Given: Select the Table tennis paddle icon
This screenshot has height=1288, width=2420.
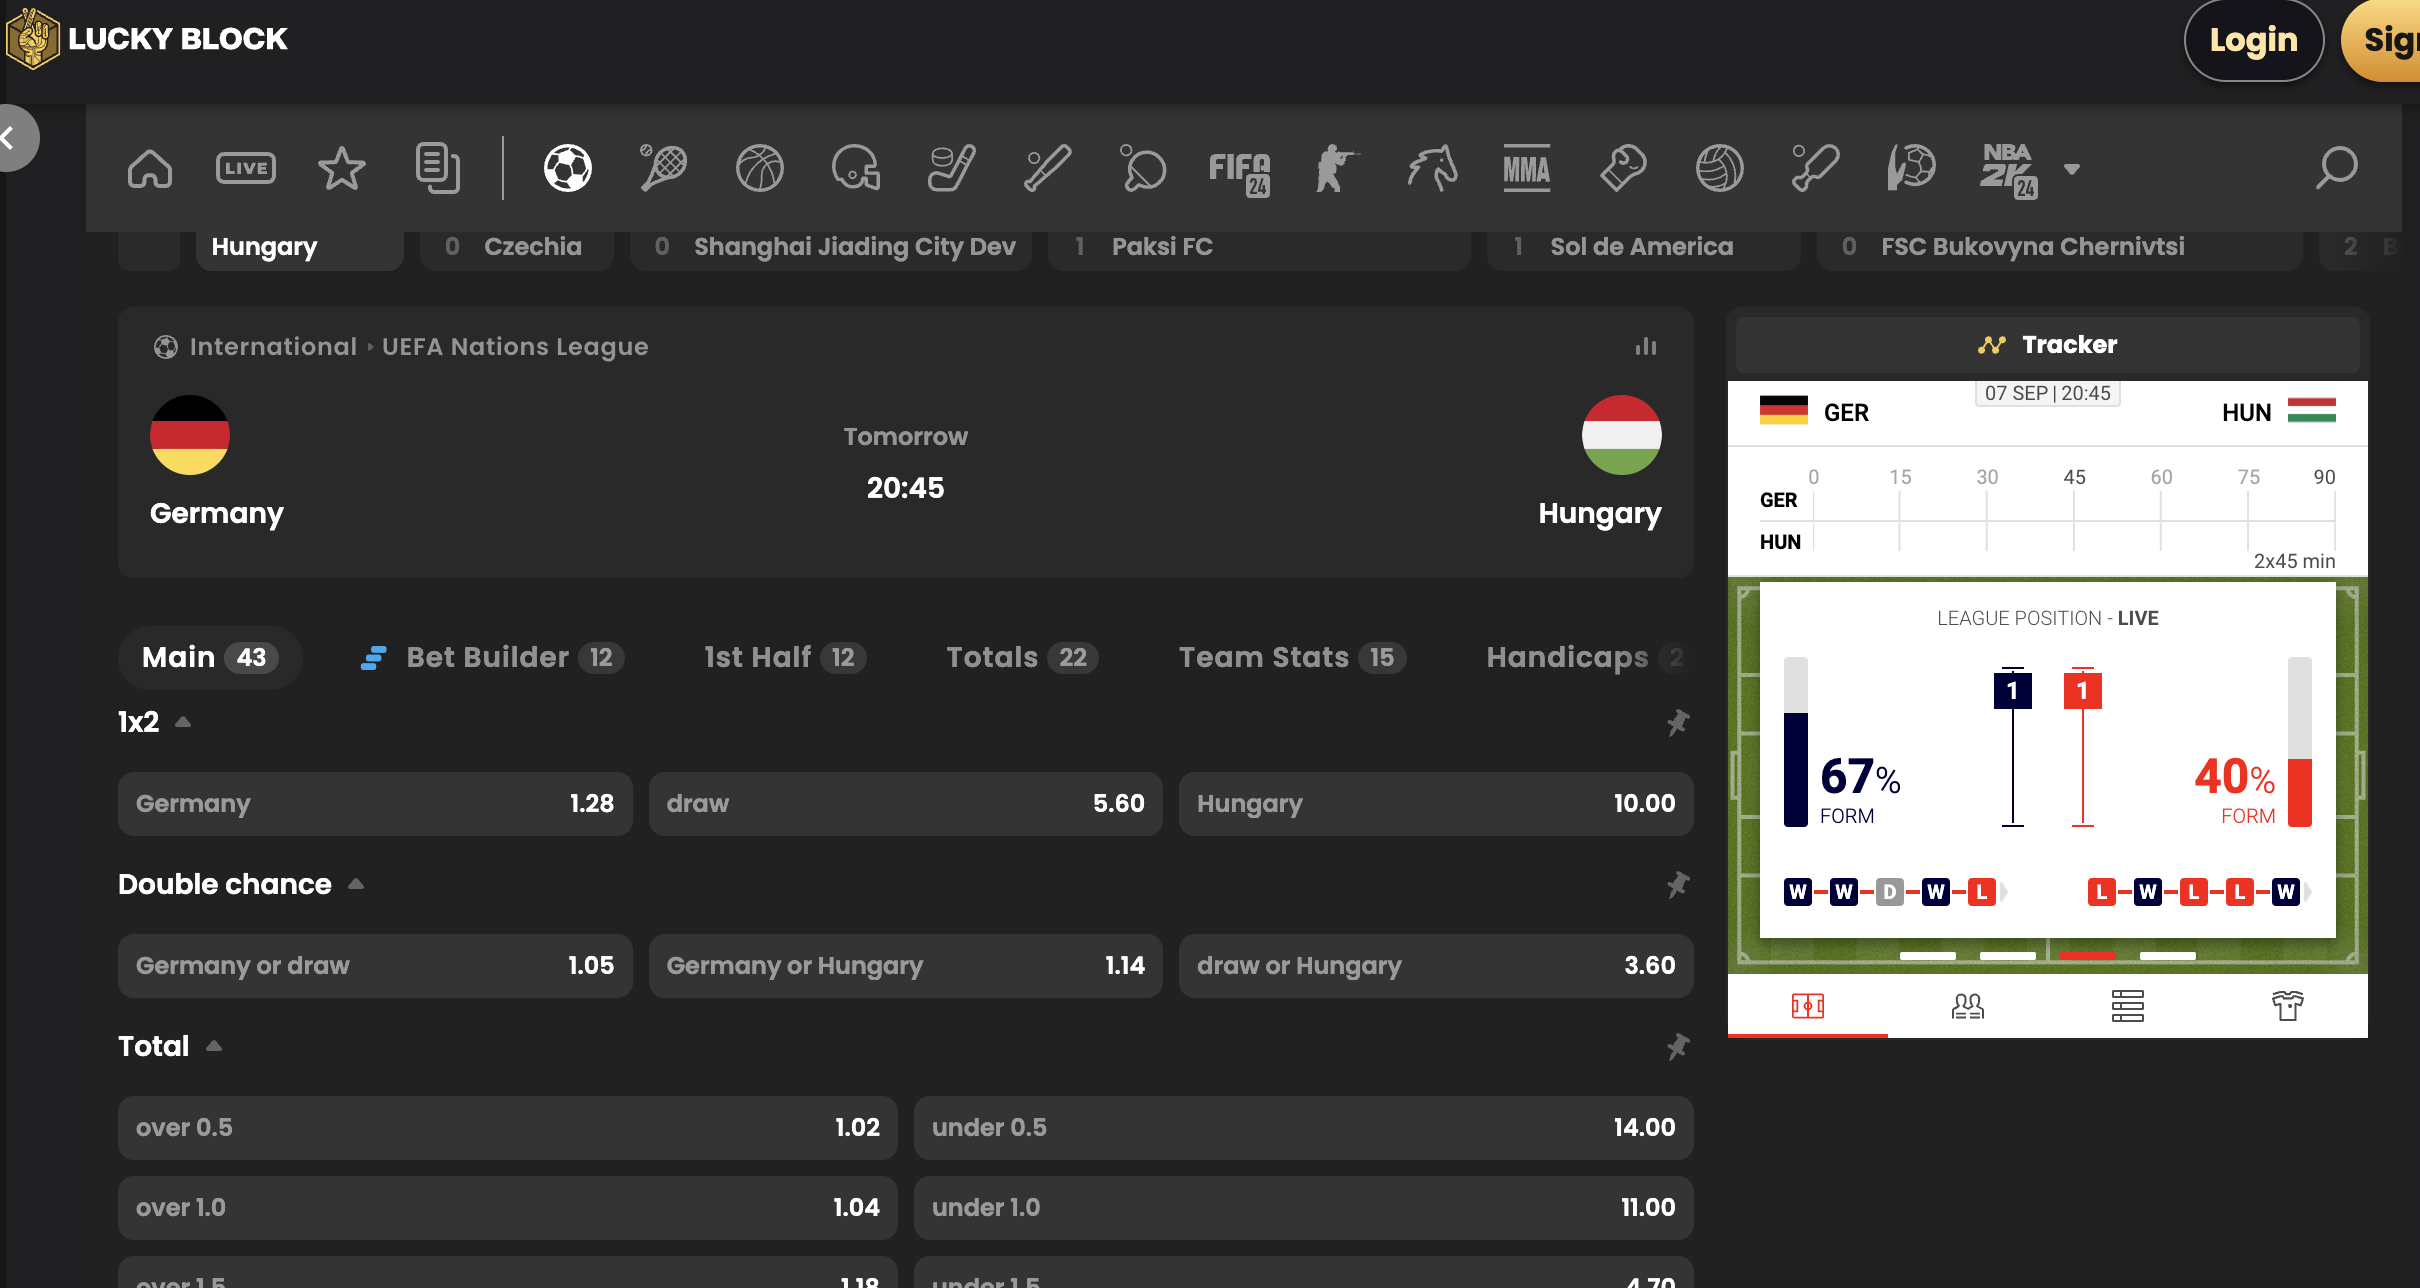Looking at the screenshot, I should coord(1143,168).
